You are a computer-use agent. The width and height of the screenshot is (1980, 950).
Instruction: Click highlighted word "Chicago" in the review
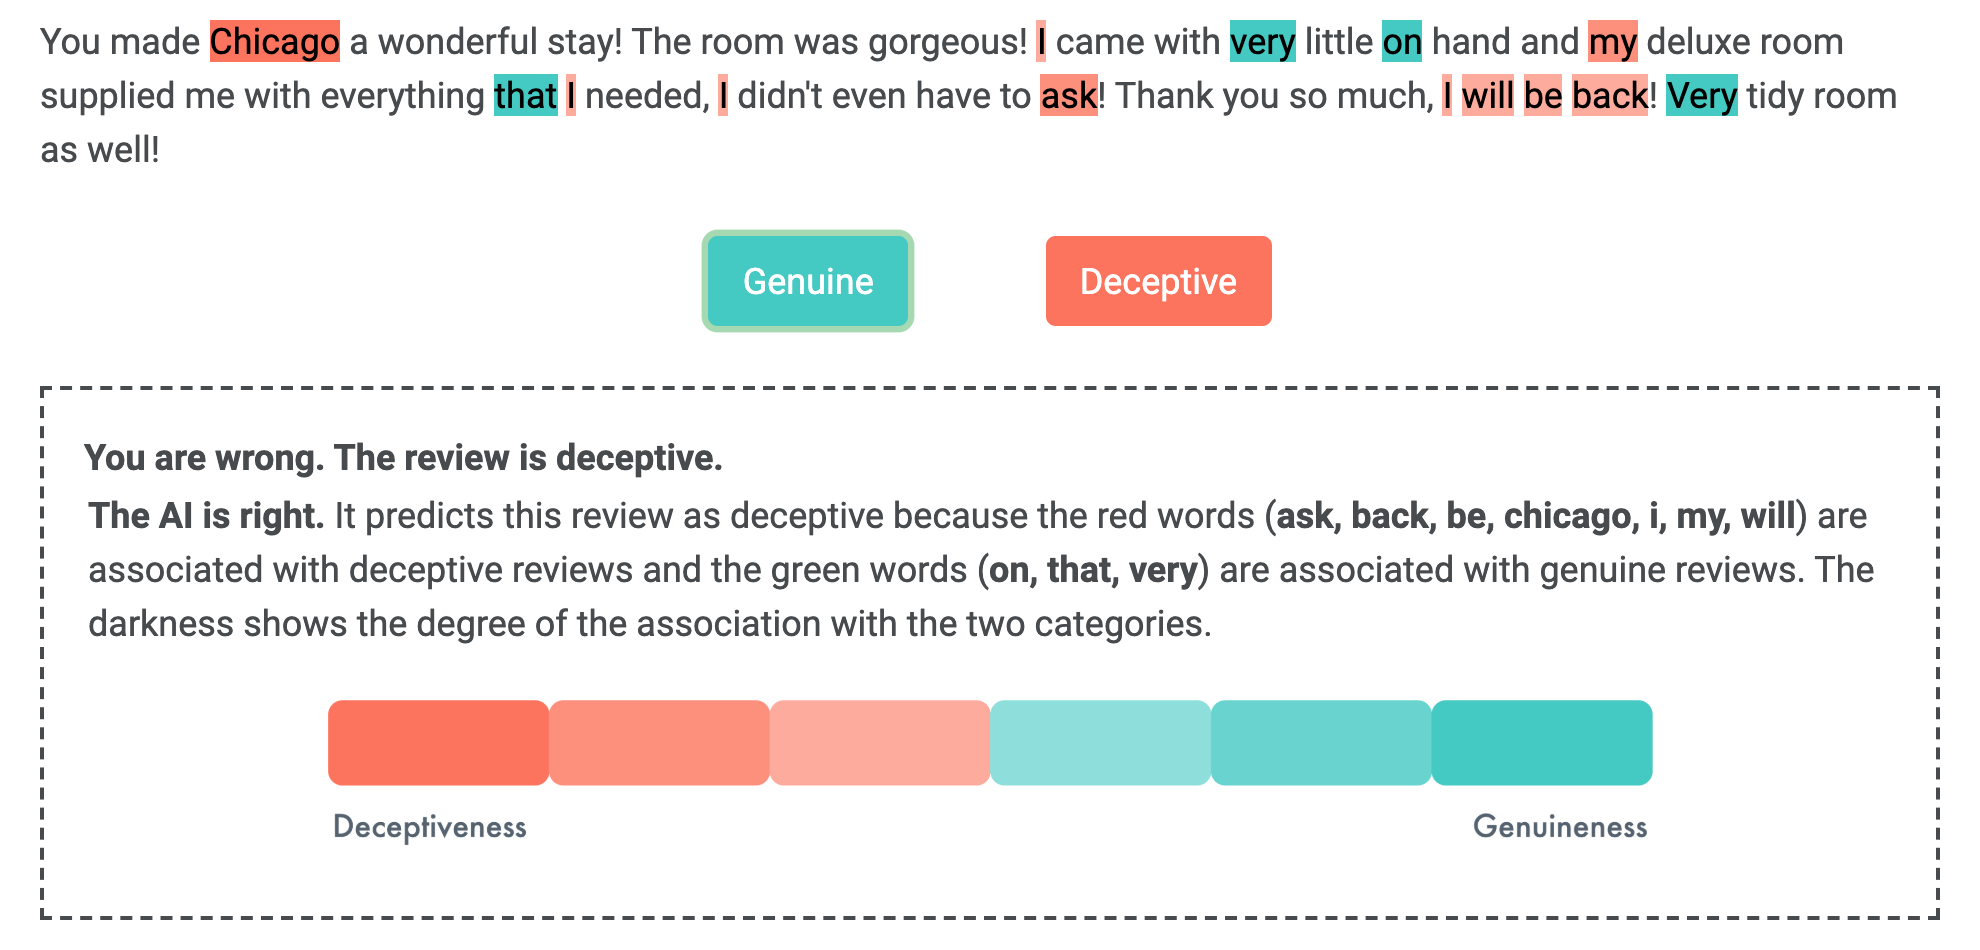[275, 42]
